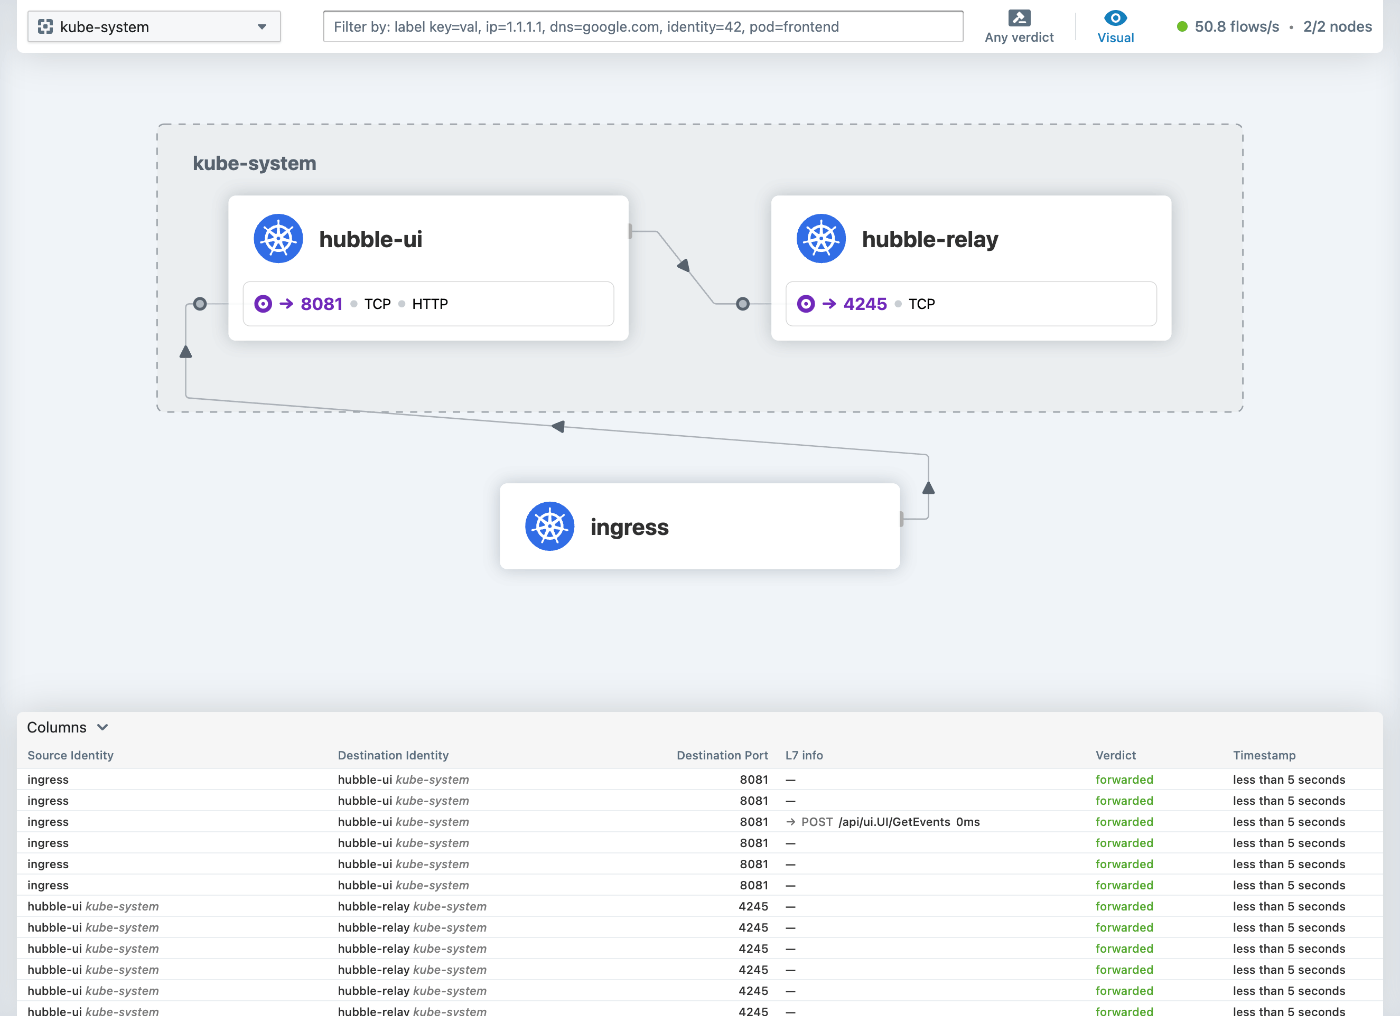Click the forwarded verdict in the POST row
Image resolution: width=1400 pixels, height=1033 pixels.
[x=1124, y=822]
